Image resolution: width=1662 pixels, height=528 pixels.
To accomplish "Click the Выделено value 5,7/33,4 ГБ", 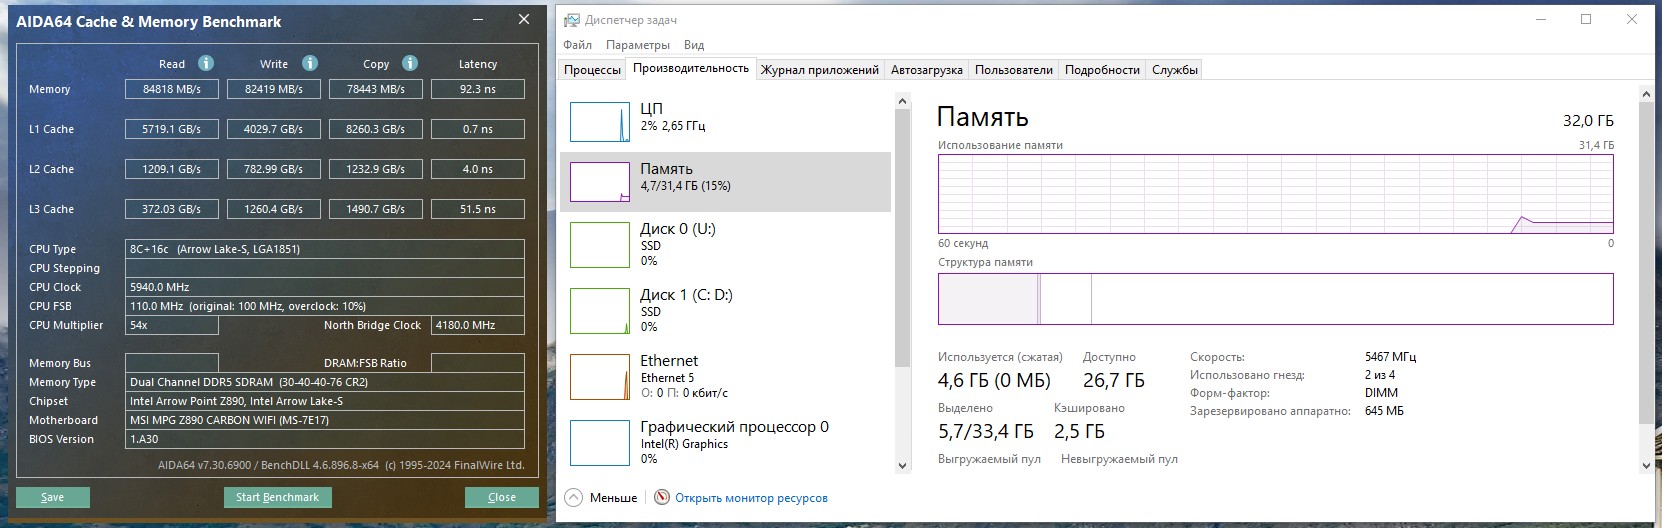I will point(986,431).
